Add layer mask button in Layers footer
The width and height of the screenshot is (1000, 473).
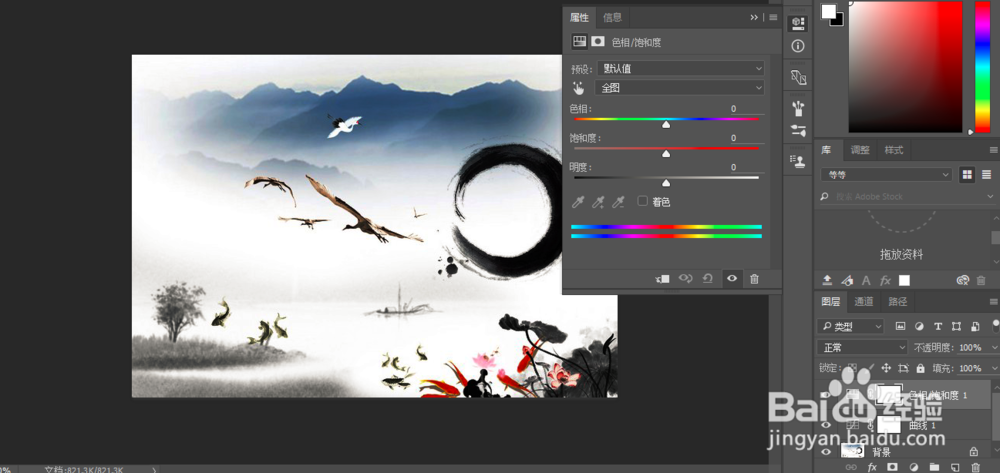(892, 467)
